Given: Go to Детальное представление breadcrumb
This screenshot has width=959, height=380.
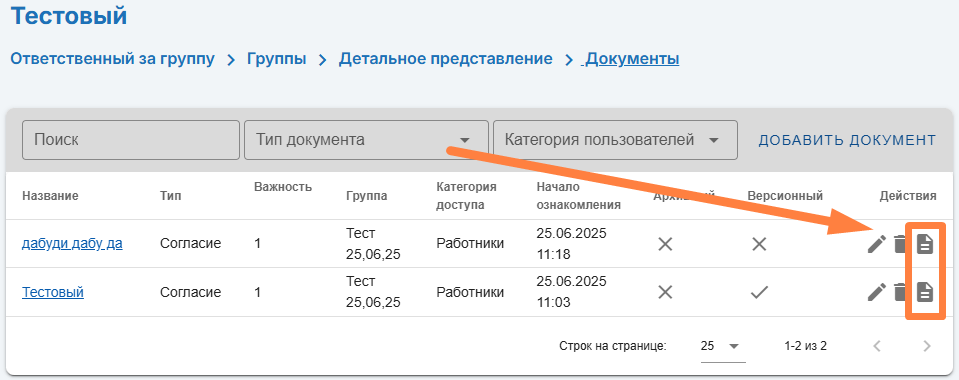Looking at the screenshot, I should point(446,59).
